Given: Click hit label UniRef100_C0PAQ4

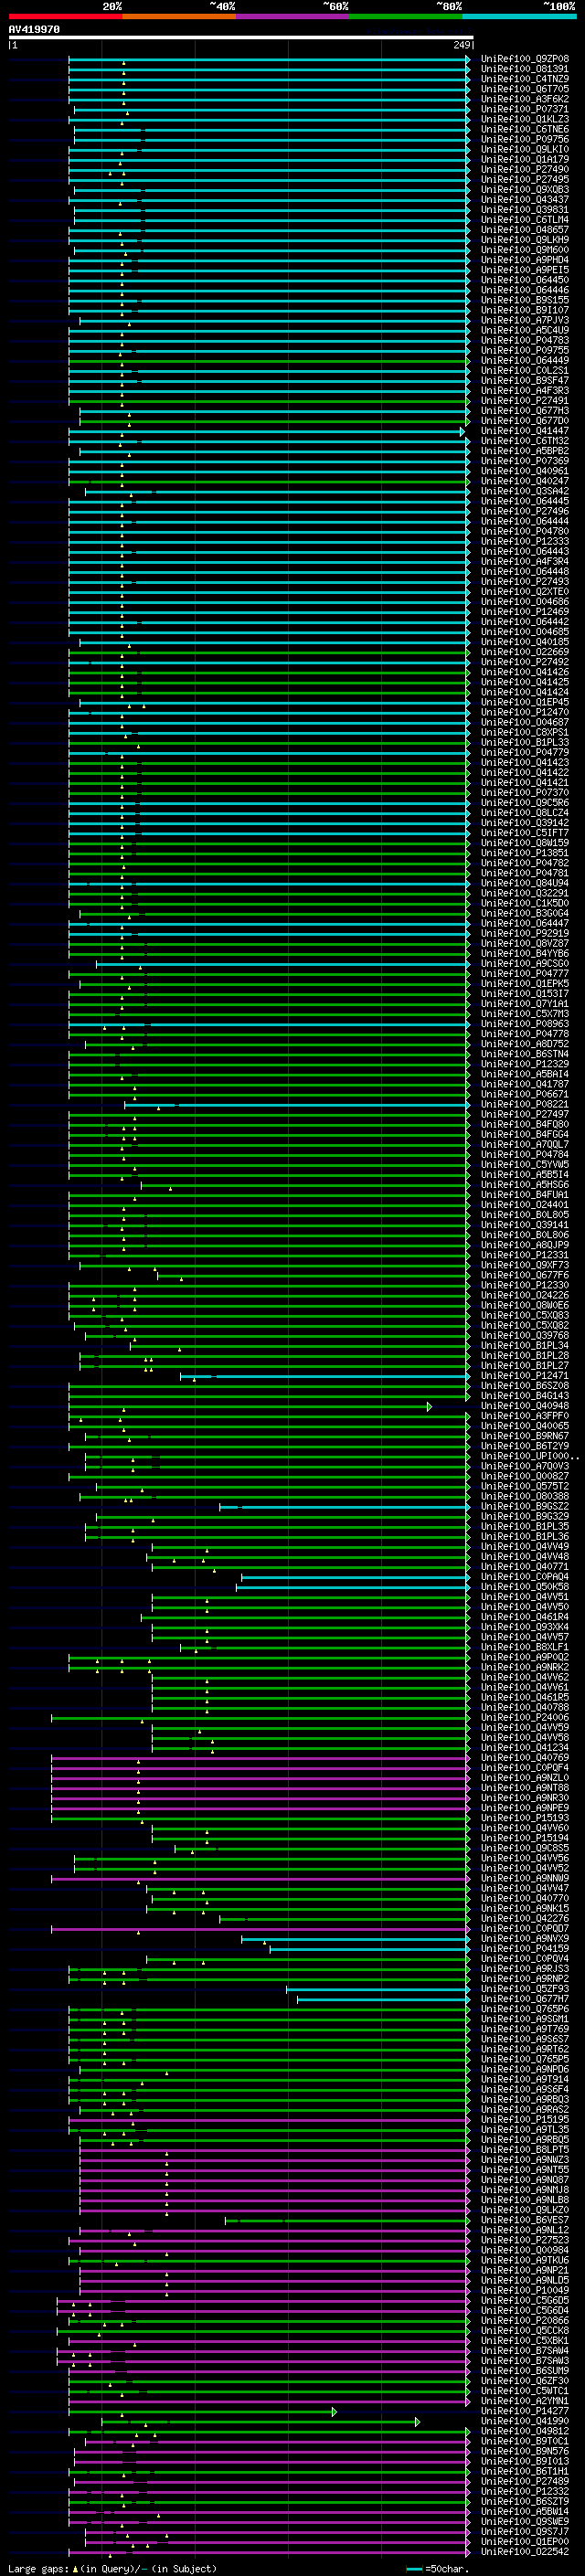Looking at the screenshot, I should [x=525, y=1576].
